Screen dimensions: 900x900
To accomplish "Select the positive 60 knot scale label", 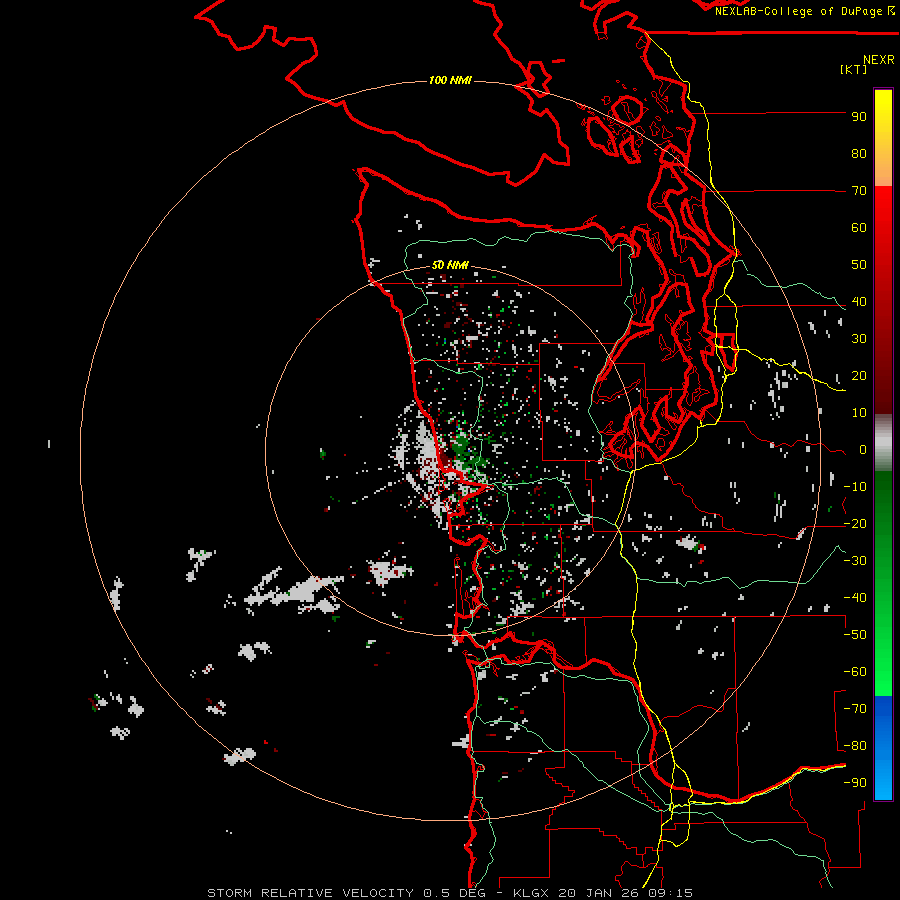I will tap(859, 228).
